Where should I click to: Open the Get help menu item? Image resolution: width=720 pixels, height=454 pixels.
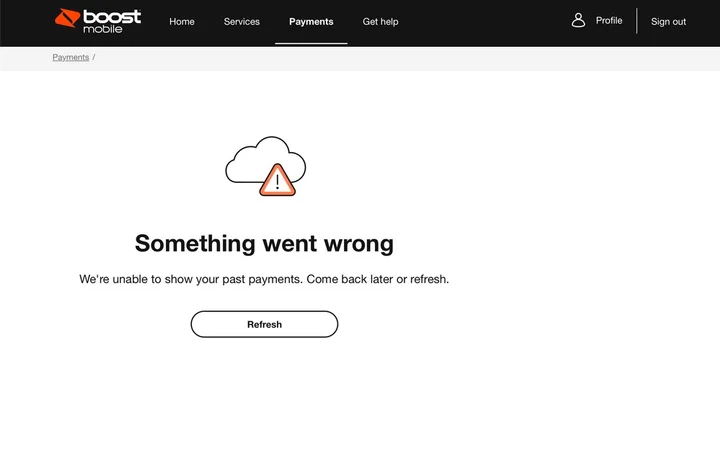click(x=380, y=21)
